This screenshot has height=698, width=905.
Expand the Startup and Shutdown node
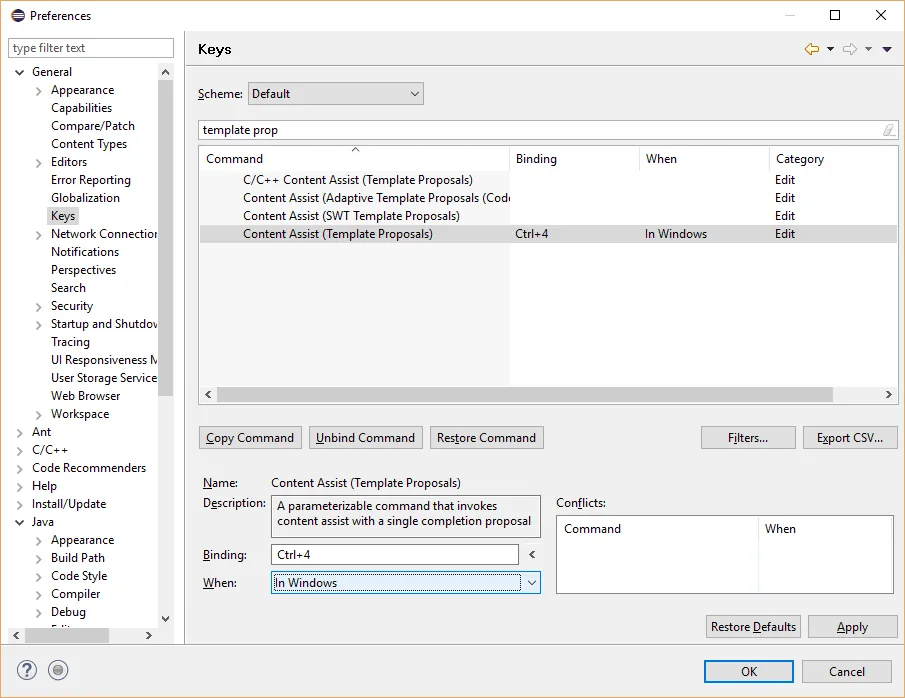tap(39, 325)
